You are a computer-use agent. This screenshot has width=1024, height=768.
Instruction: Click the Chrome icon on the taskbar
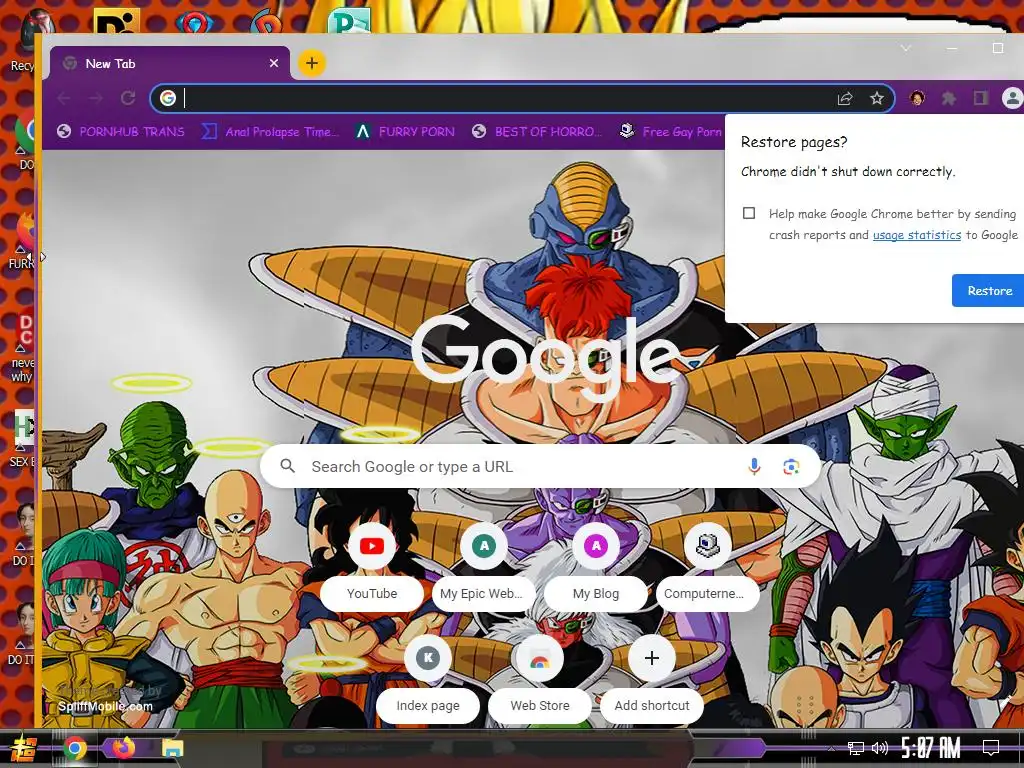[x=75, y=748]
